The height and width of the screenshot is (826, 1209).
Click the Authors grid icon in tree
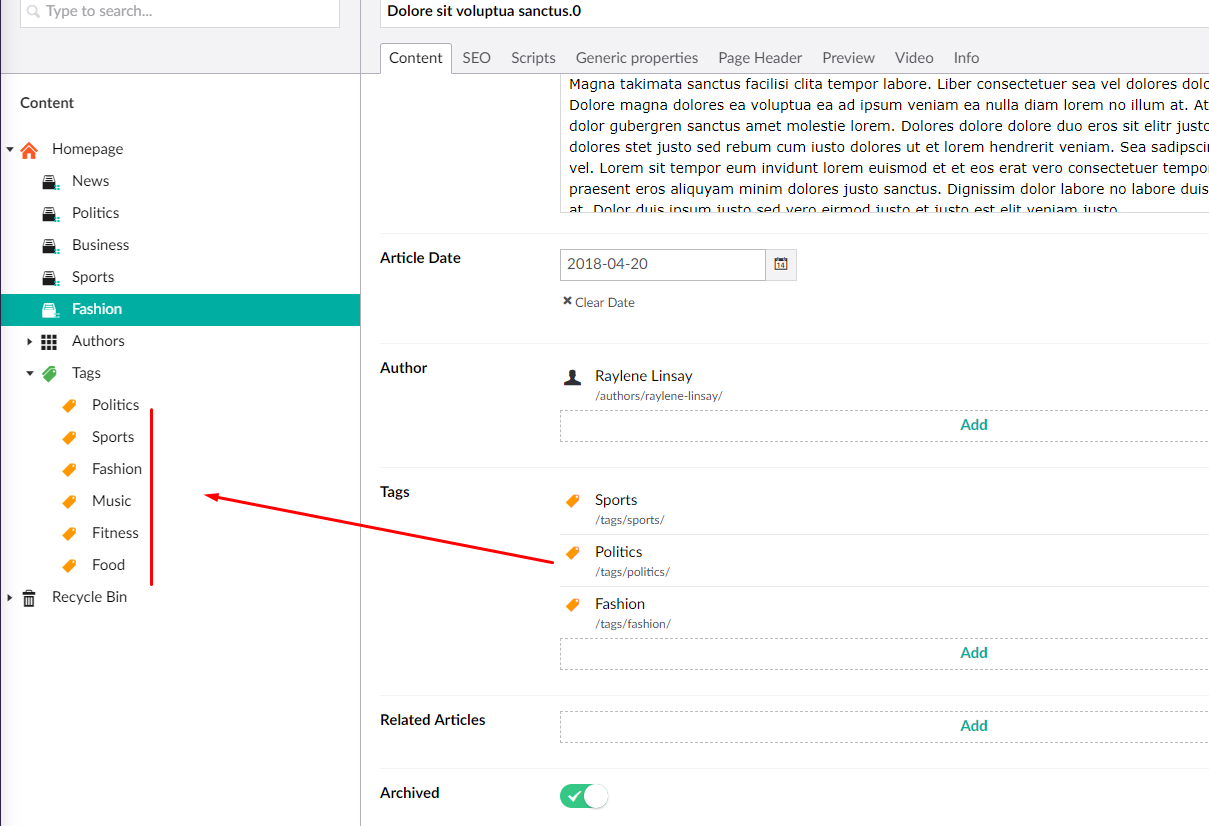[x=49, y=341]
